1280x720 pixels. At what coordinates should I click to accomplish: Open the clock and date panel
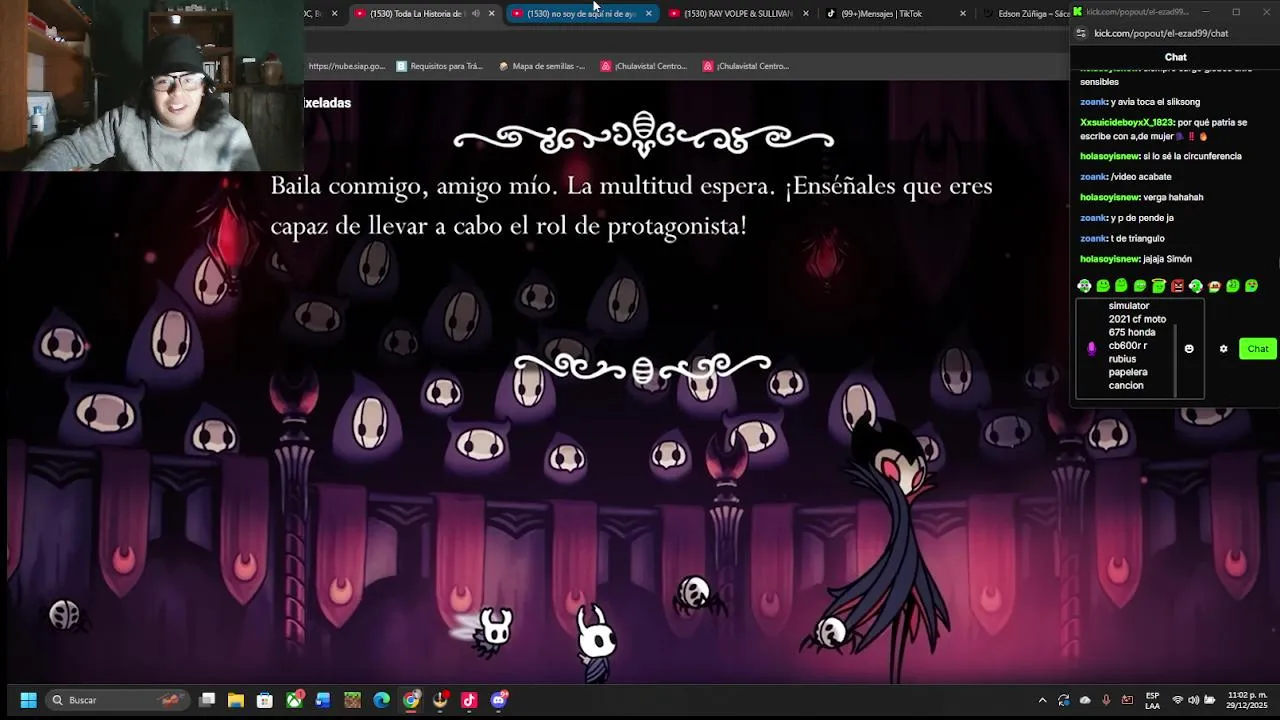tap(1247, 700)
